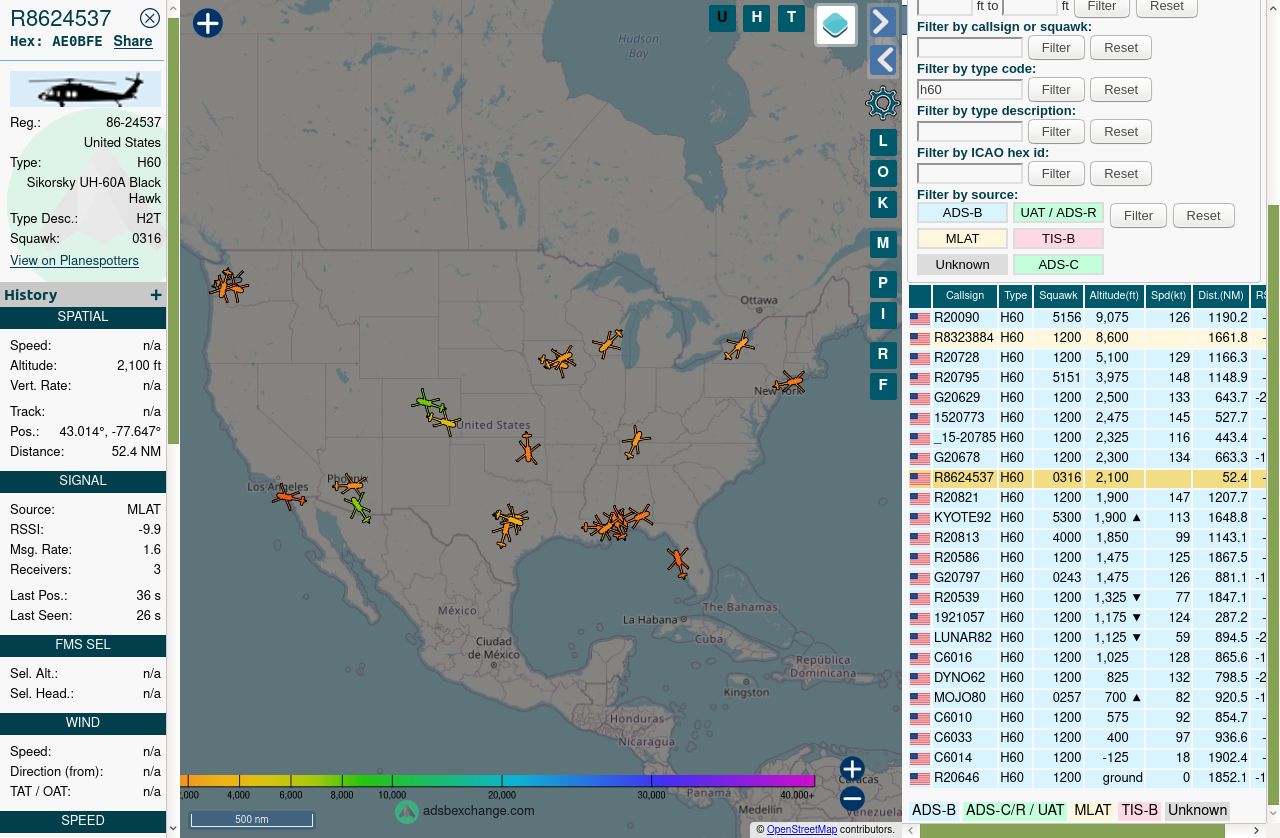Viewport: 1280px width, 838px height.
Task: Open View on Planespotters link
Action: [x=74, y=261]
